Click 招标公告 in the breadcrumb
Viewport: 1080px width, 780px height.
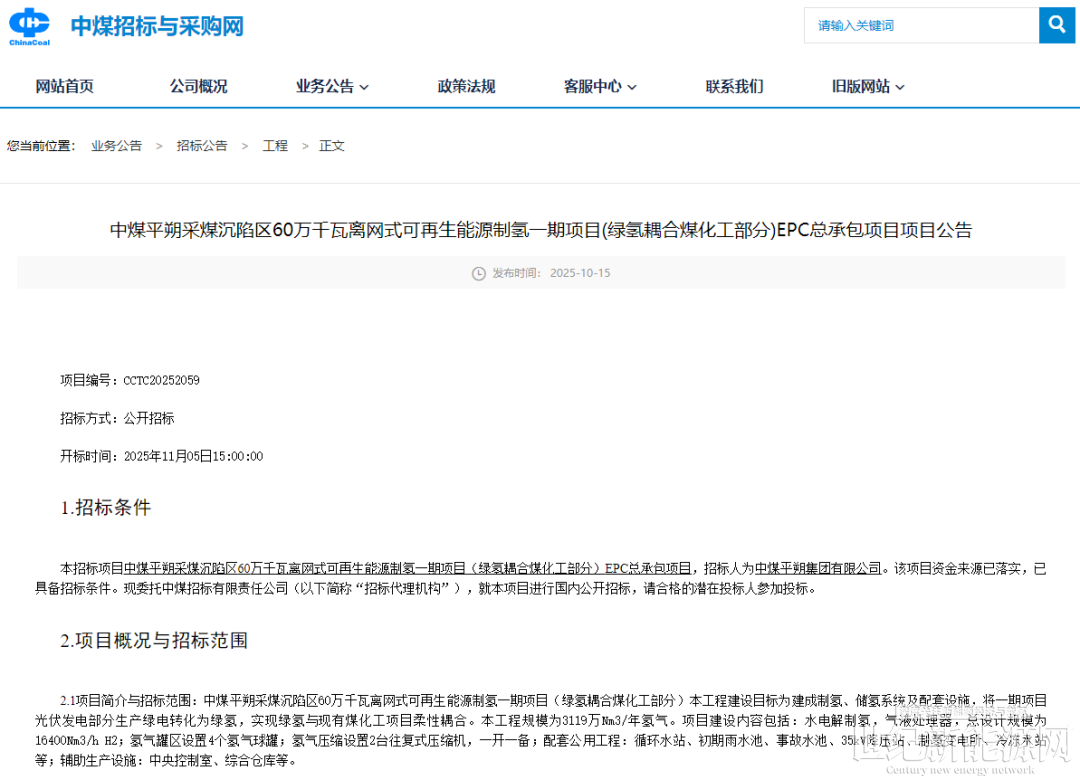[202, 146]
